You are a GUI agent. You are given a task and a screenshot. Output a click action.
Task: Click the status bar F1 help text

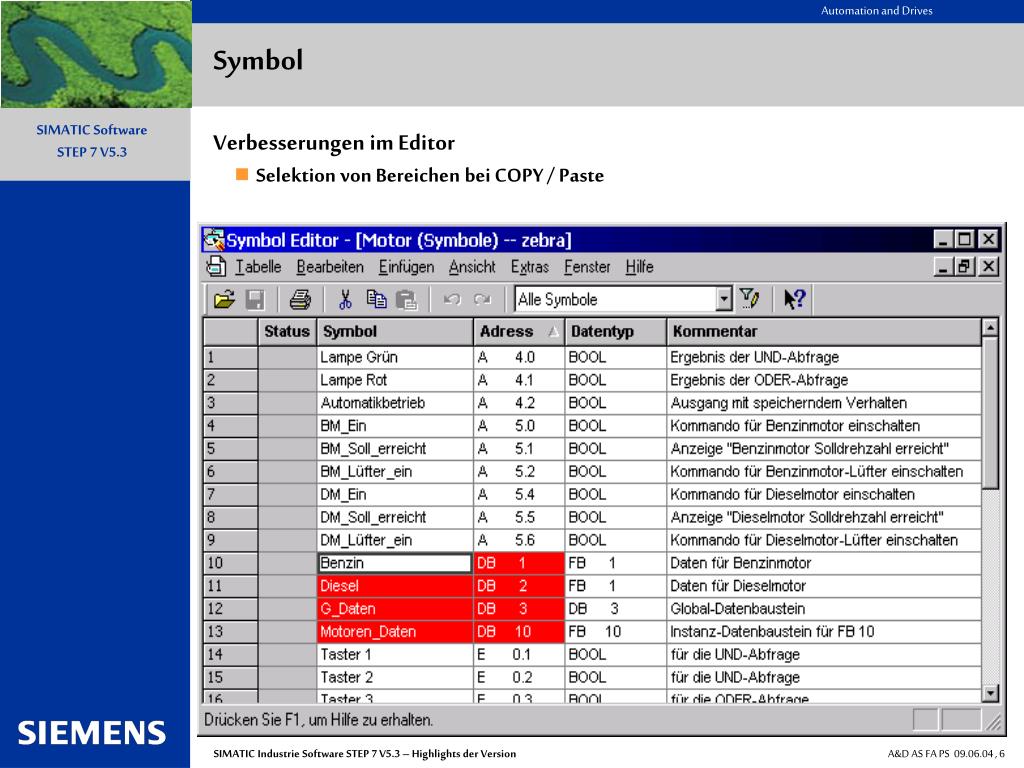(x=319, y=720)
